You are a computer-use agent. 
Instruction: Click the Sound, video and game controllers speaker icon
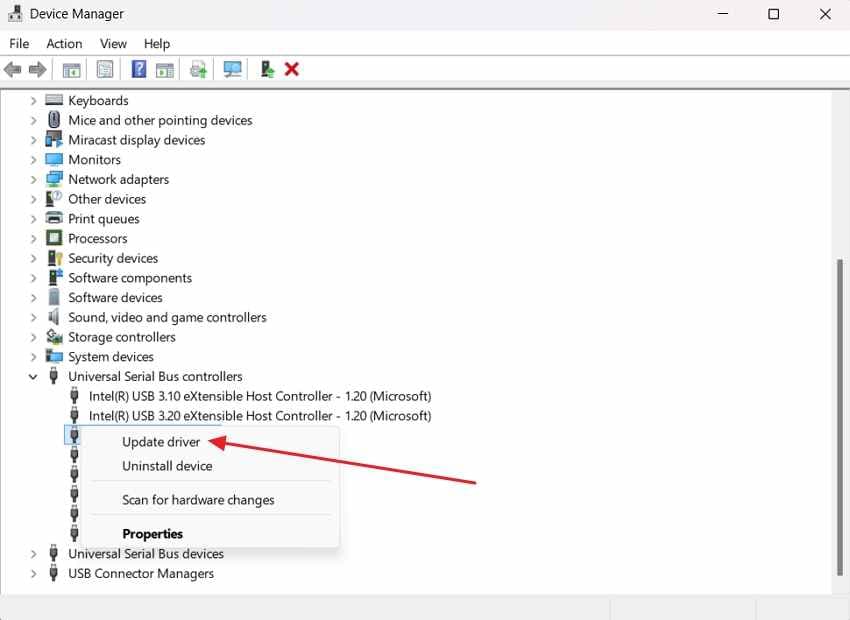click(53, 317)
